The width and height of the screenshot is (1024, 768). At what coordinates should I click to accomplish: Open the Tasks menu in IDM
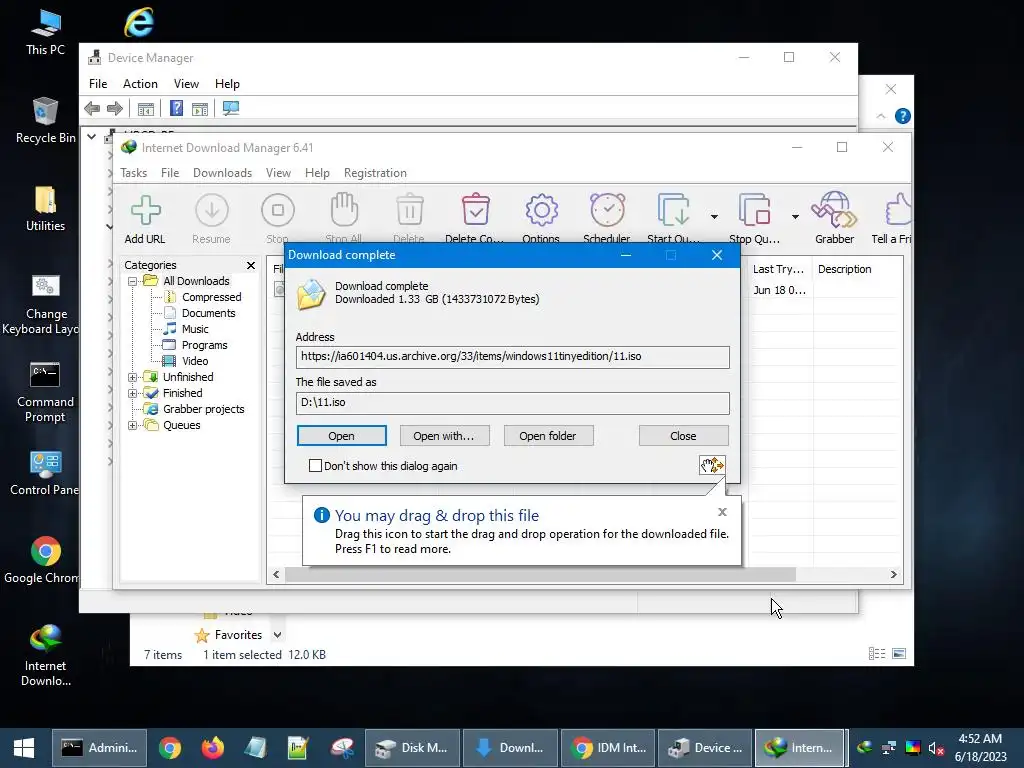coord(133,173)
